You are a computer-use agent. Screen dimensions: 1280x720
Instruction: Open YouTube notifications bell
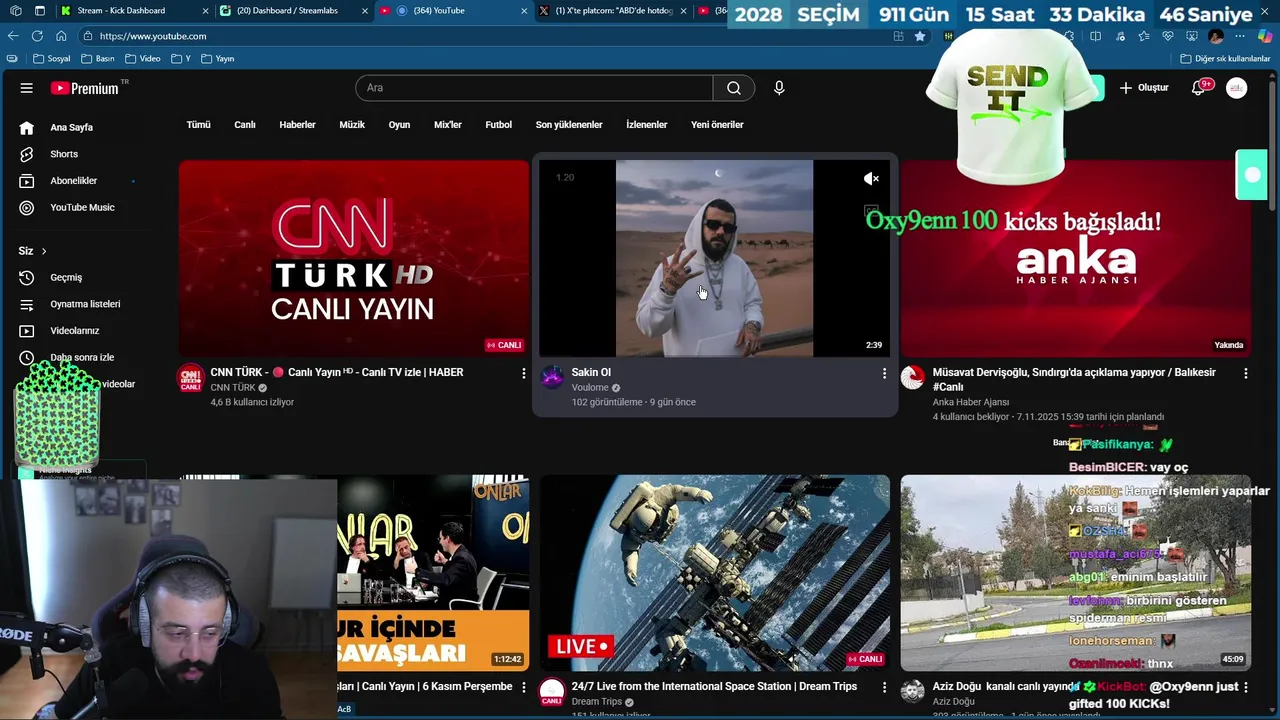[1198, 88]
